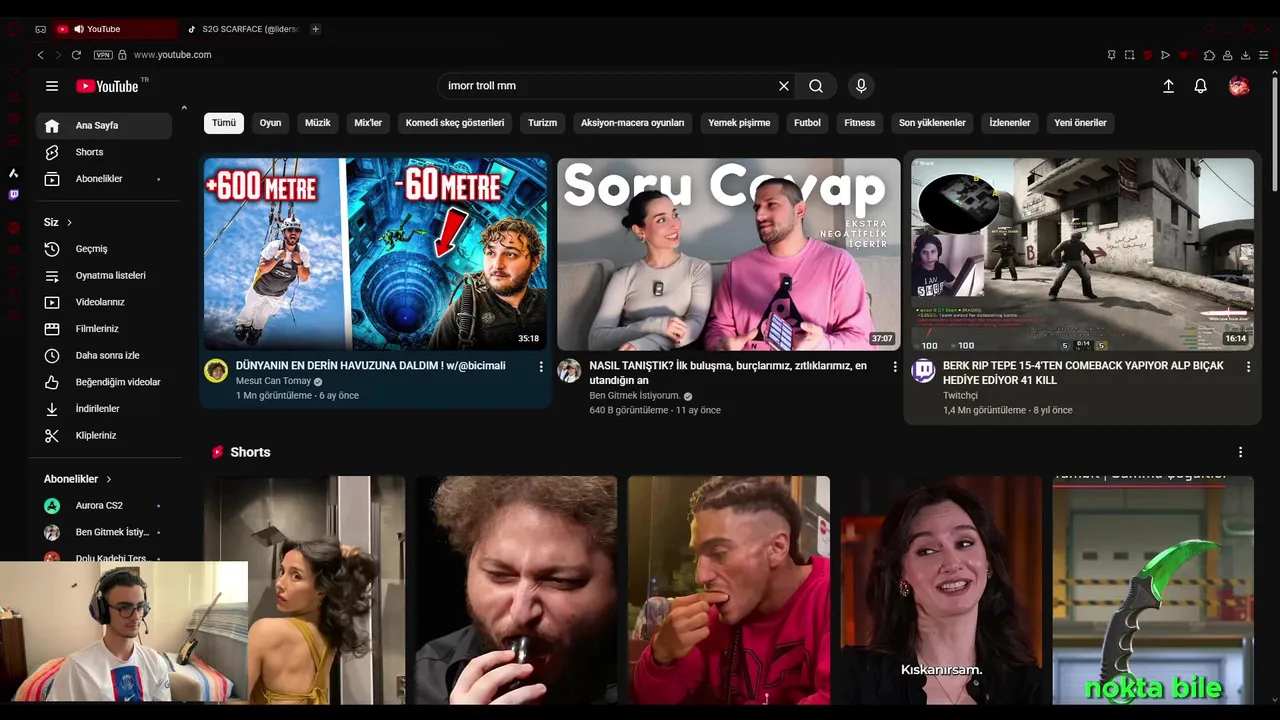This screenshot has width=1280, height=720.
Task: Open Shorts in the left sidebar
Action: pos(104,152)
